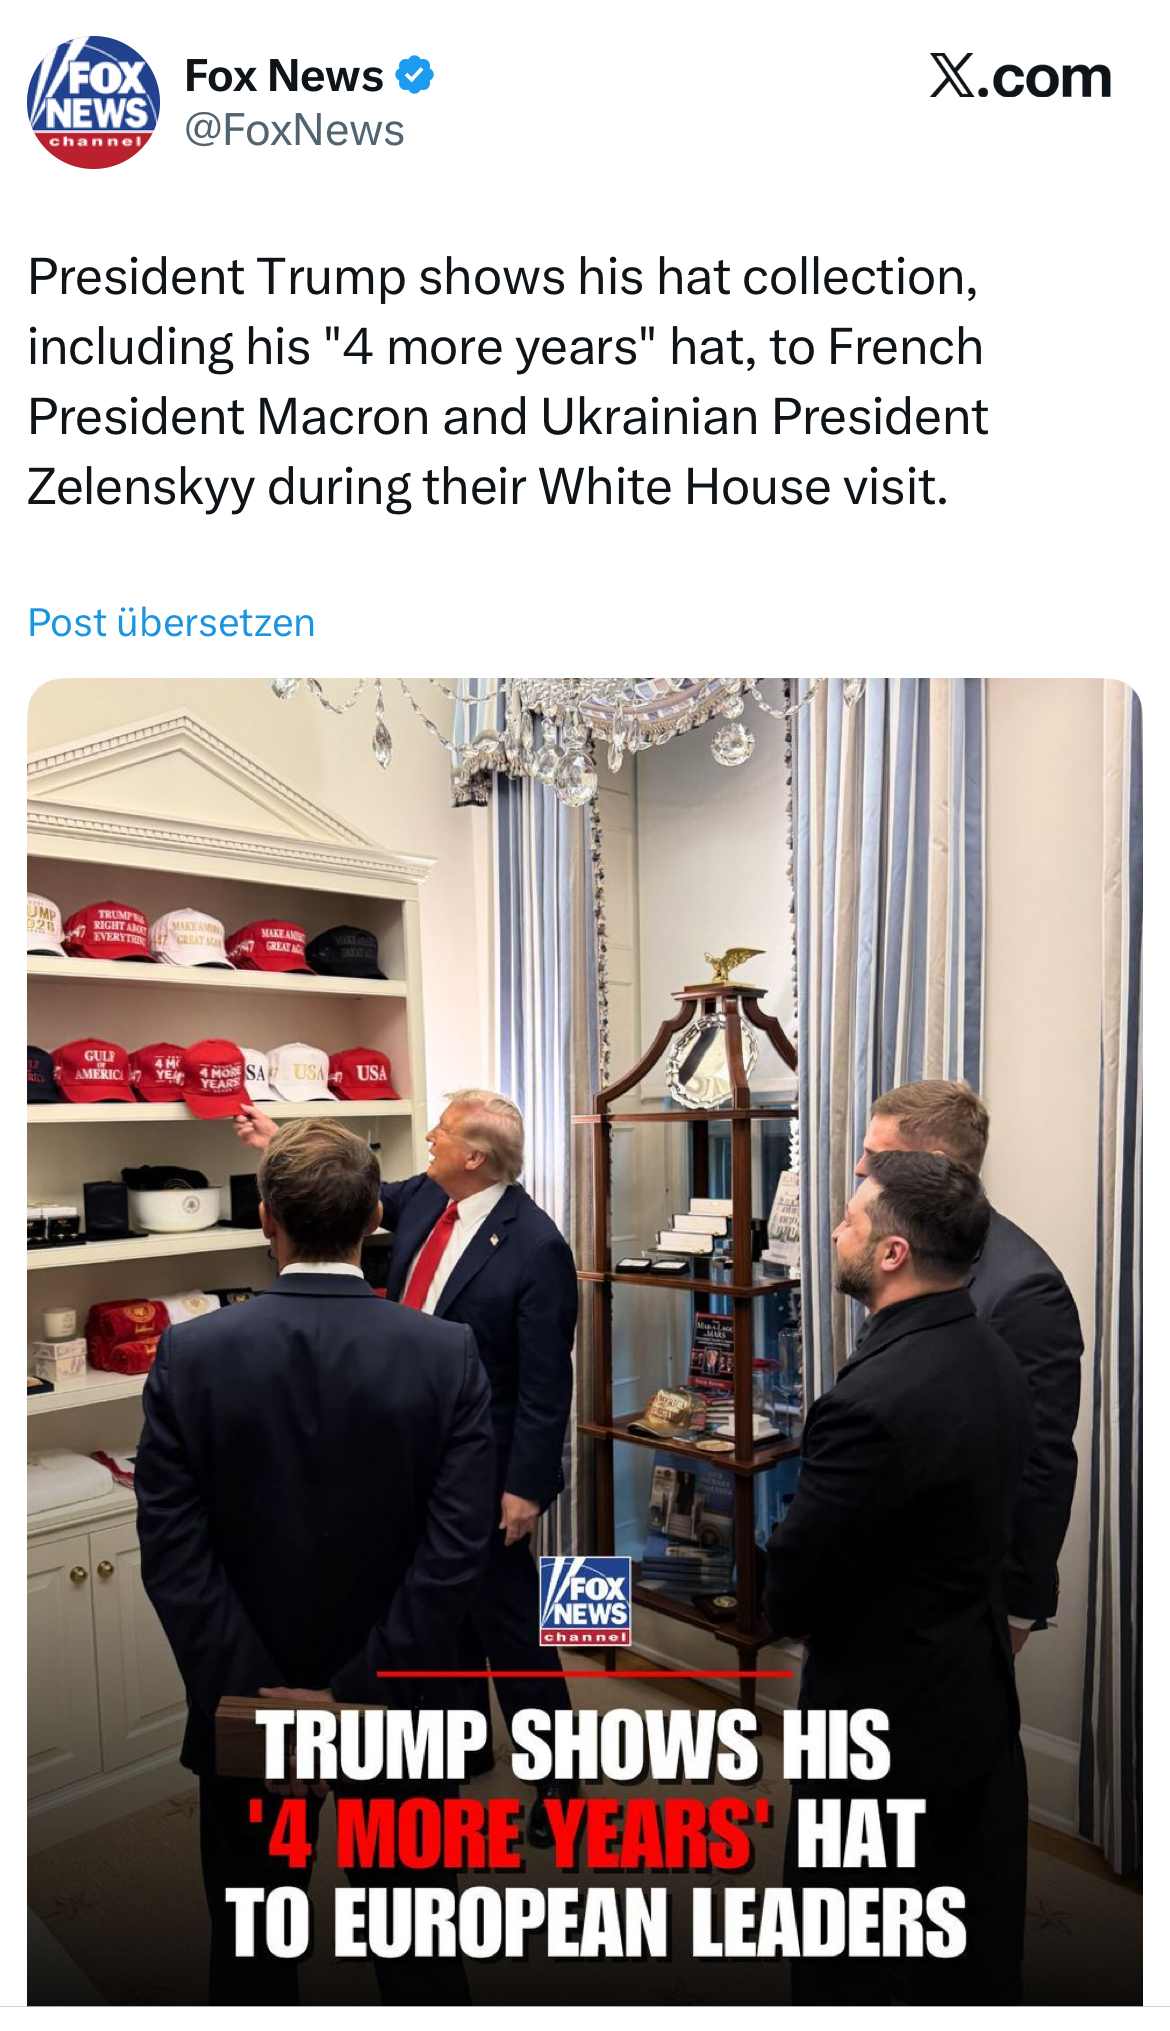Tap the word "Zelenskyy" in the post text
1170x2031 pixels.
point(141,488)
